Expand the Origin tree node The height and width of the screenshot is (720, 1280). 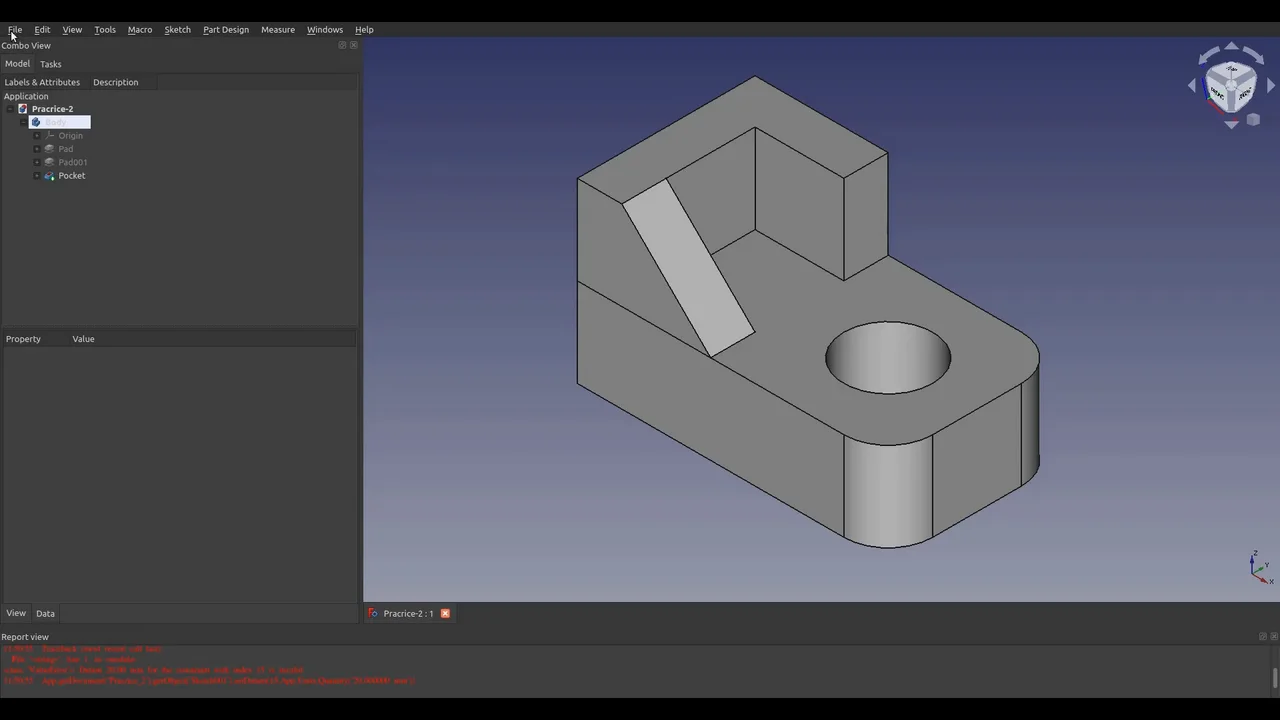[37, 136]
